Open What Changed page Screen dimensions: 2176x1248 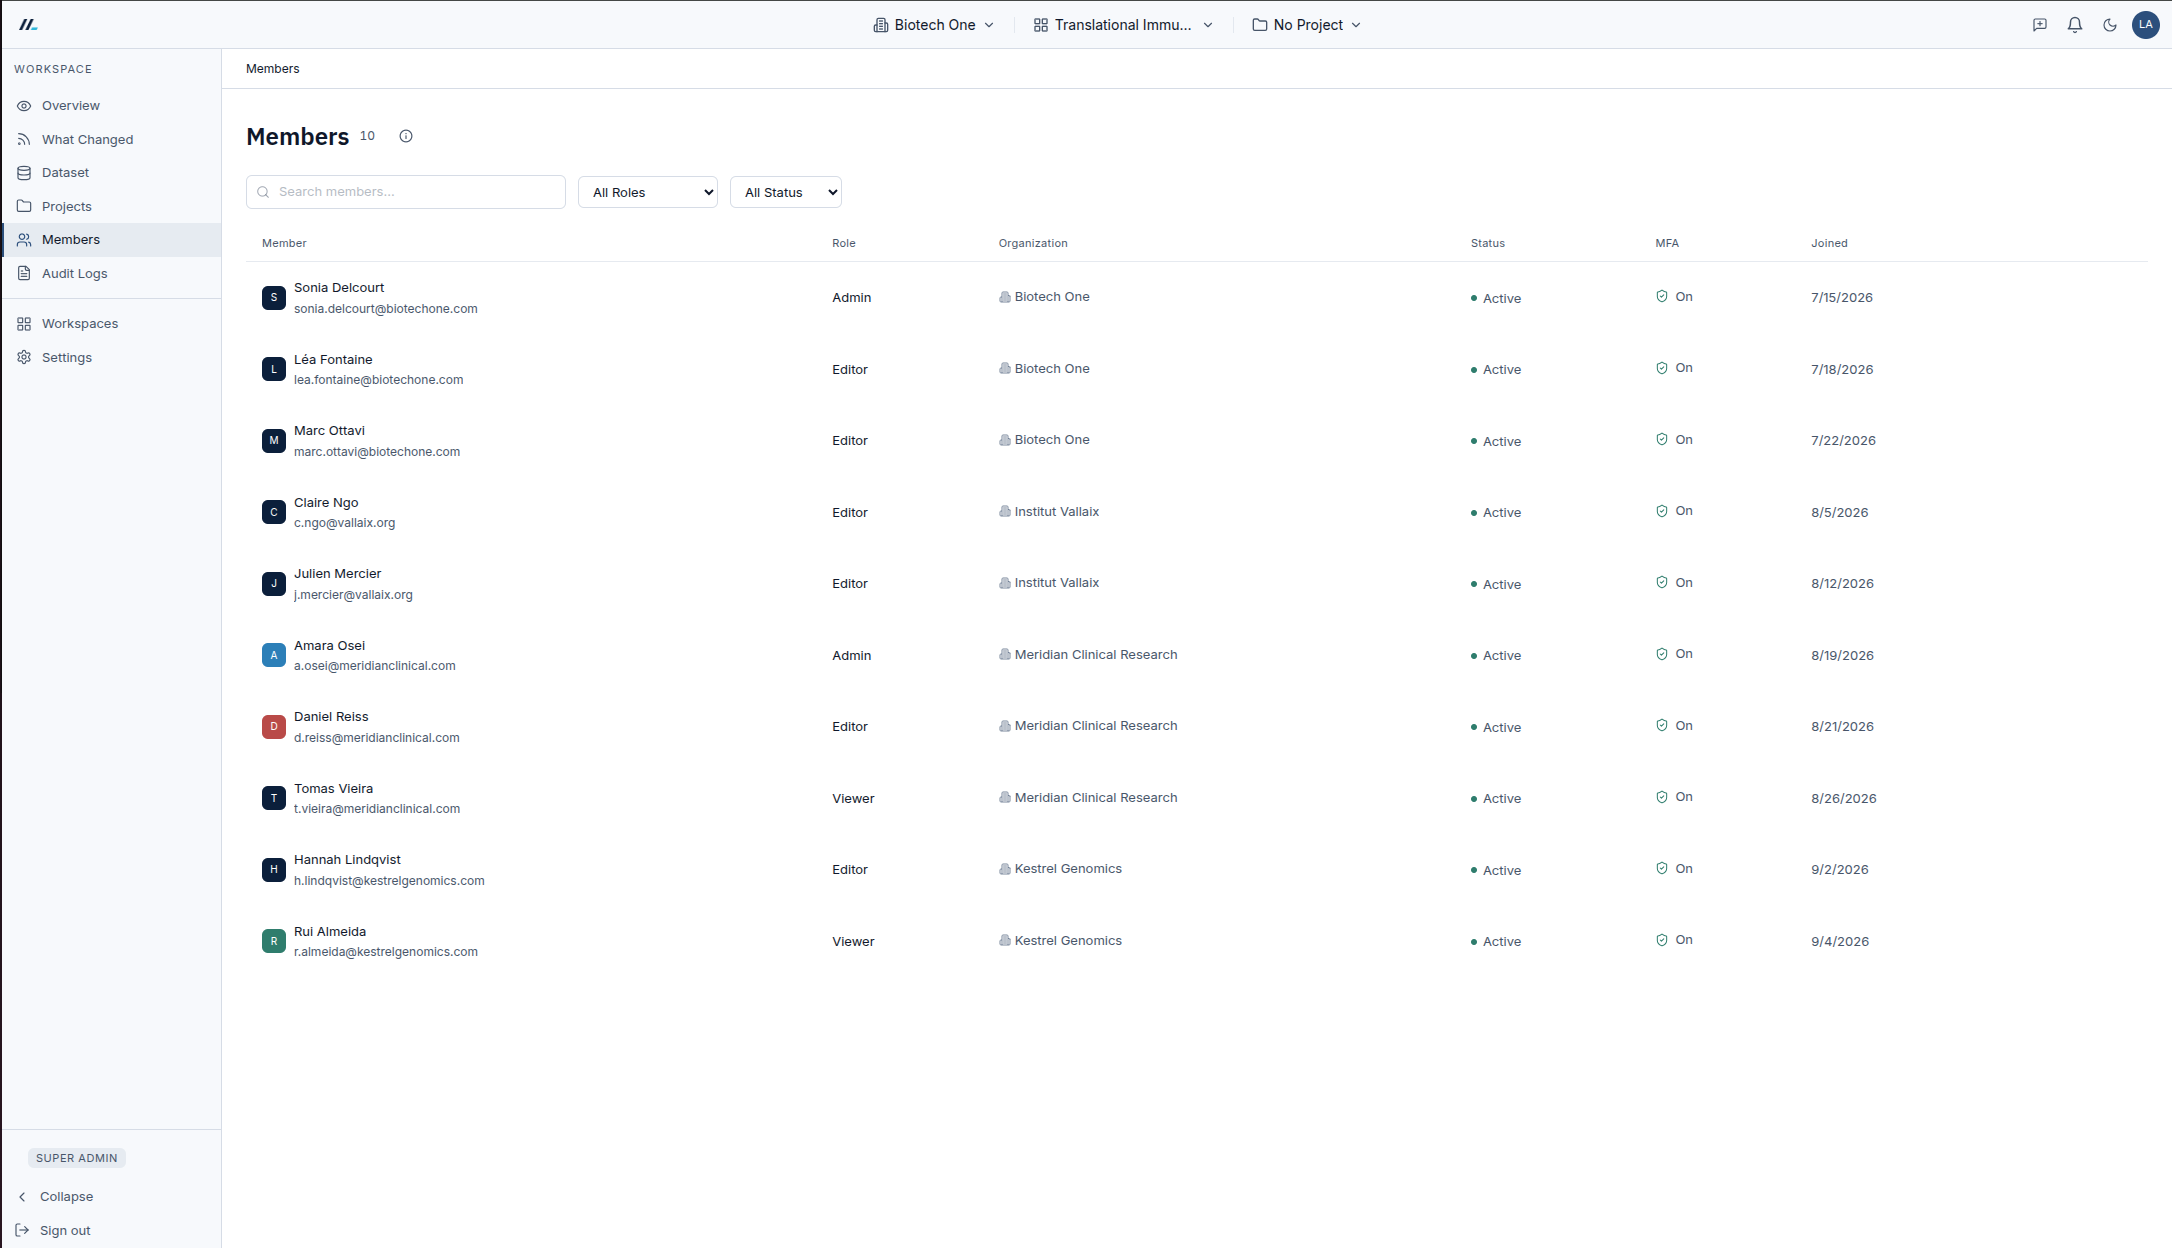point(111,140)
